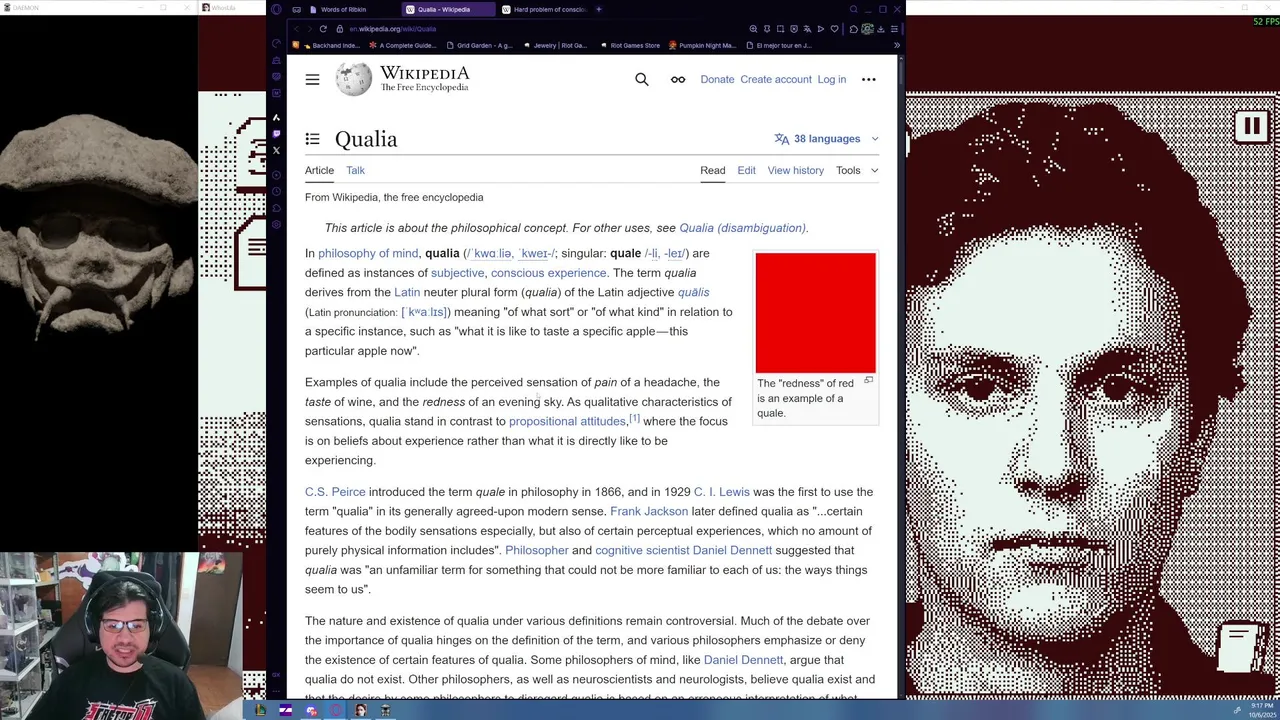The width and height of the screenshot is (1280, 720).
Task: Open X icon in browser sidebar
Action: click(x=276, y=150)
